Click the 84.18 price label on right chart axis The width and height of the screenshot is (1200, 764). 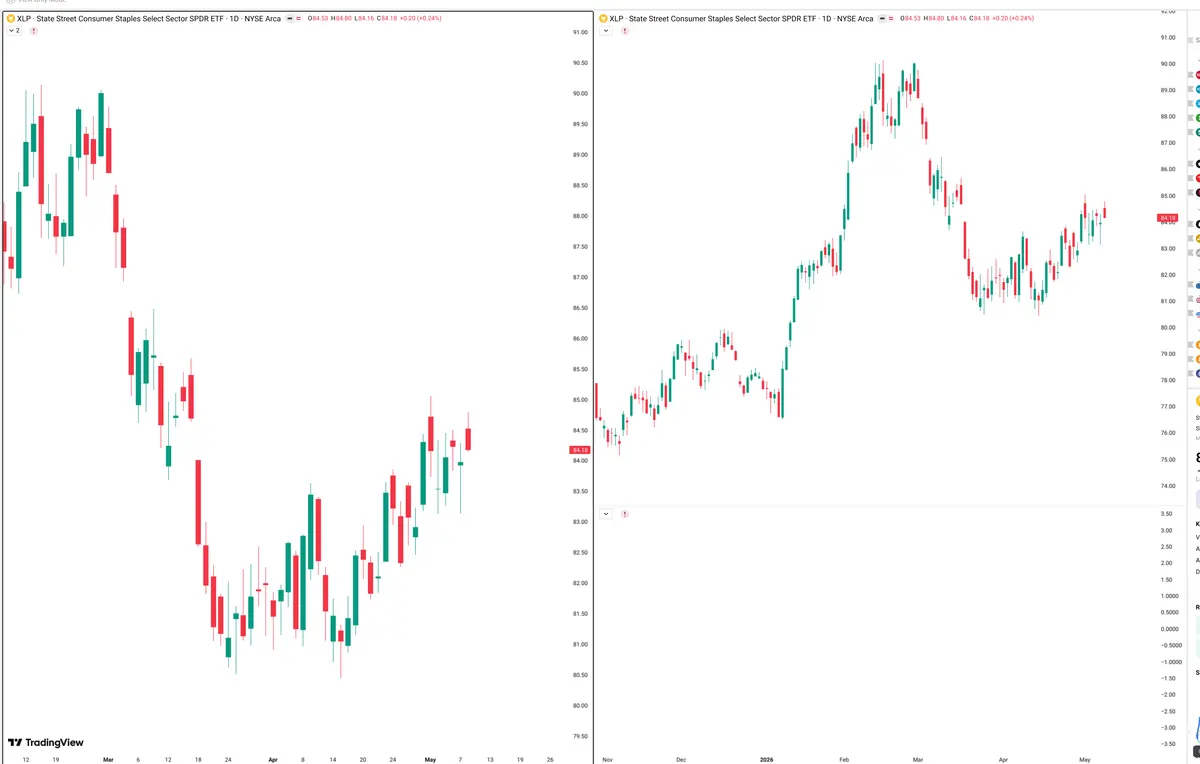(x=1167, y=218)
